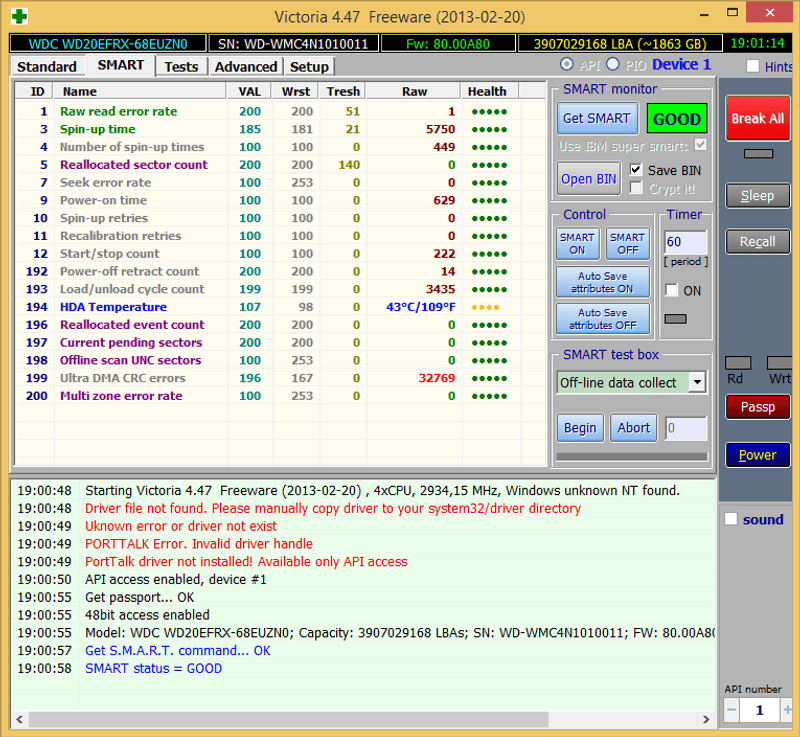Click the Passp button
The width and height of the screenshot is (800, 737).
pyautogui.click(x=757, y=407)
